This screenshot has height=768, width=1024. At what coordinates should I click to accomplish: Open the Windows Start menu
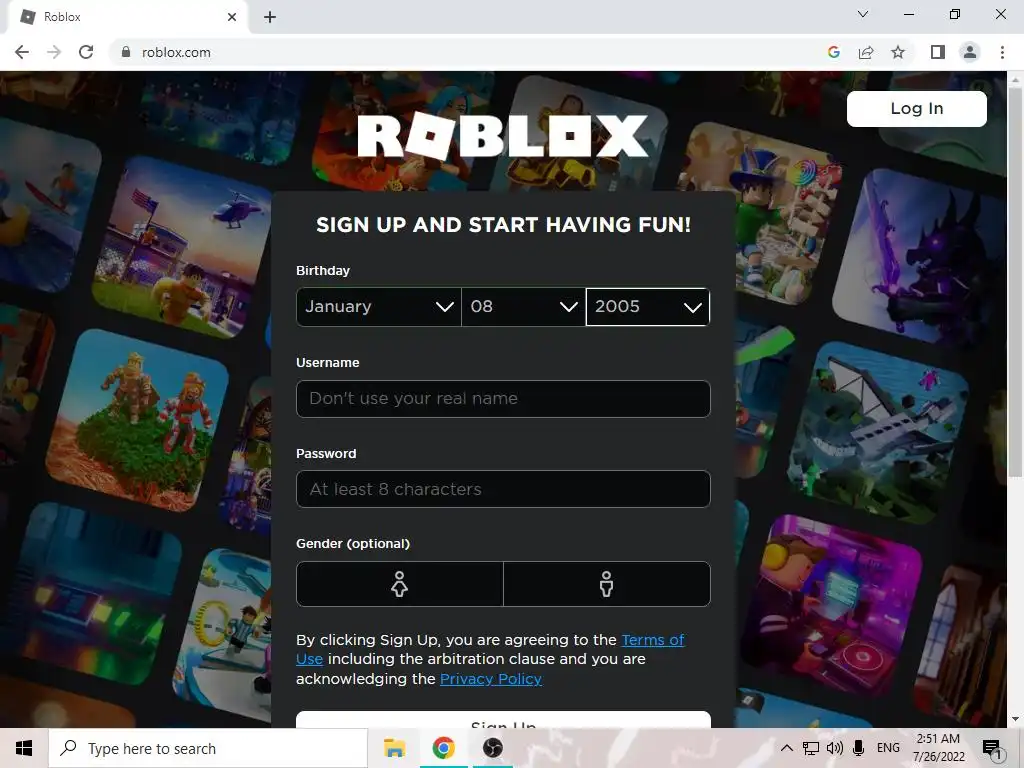point(24,748)
